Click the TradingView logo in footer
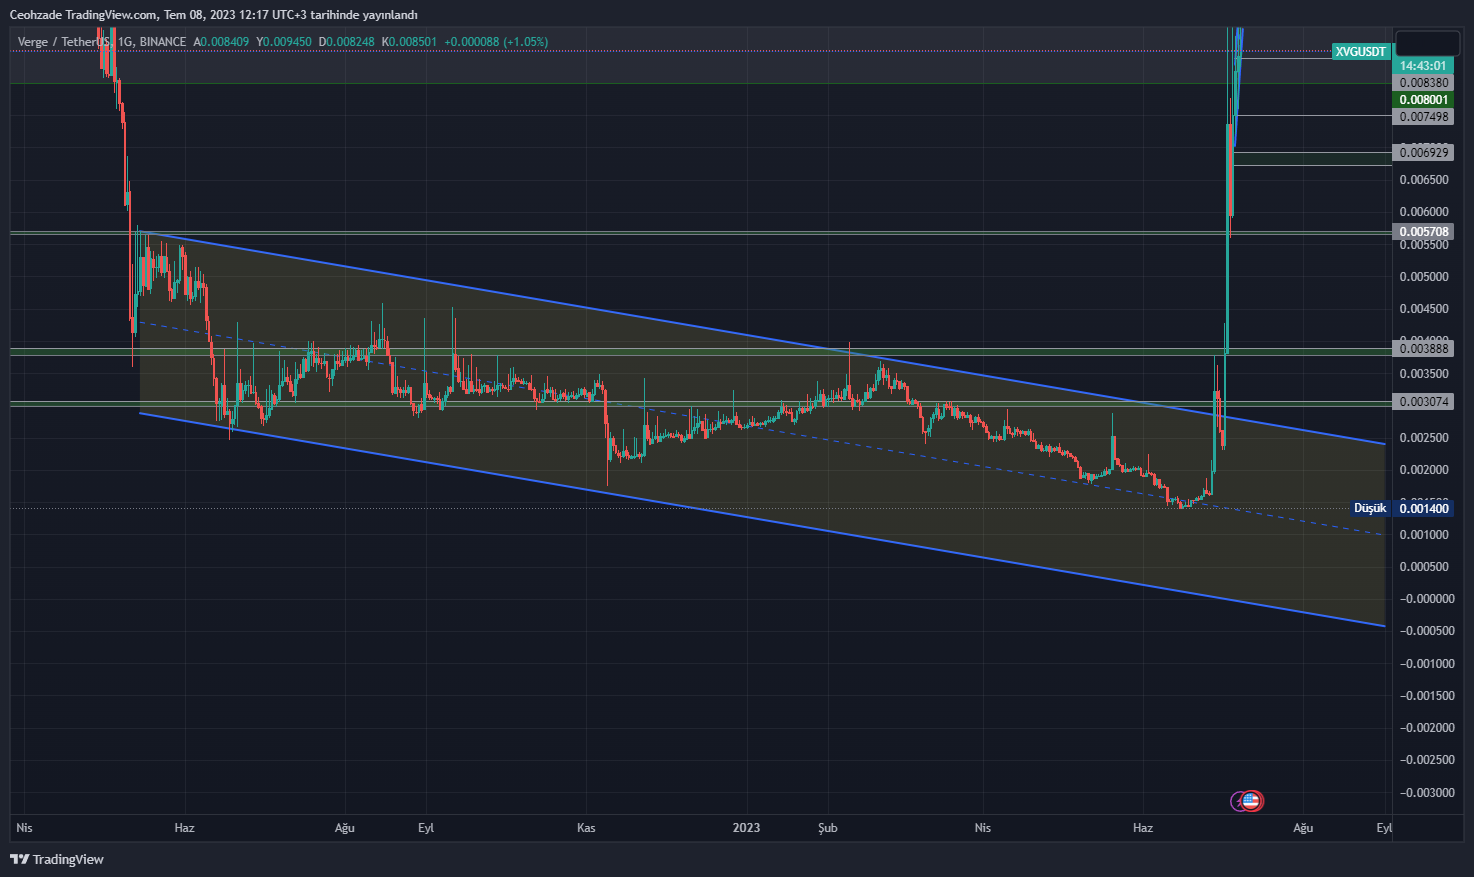 click(x=57, y=859)
